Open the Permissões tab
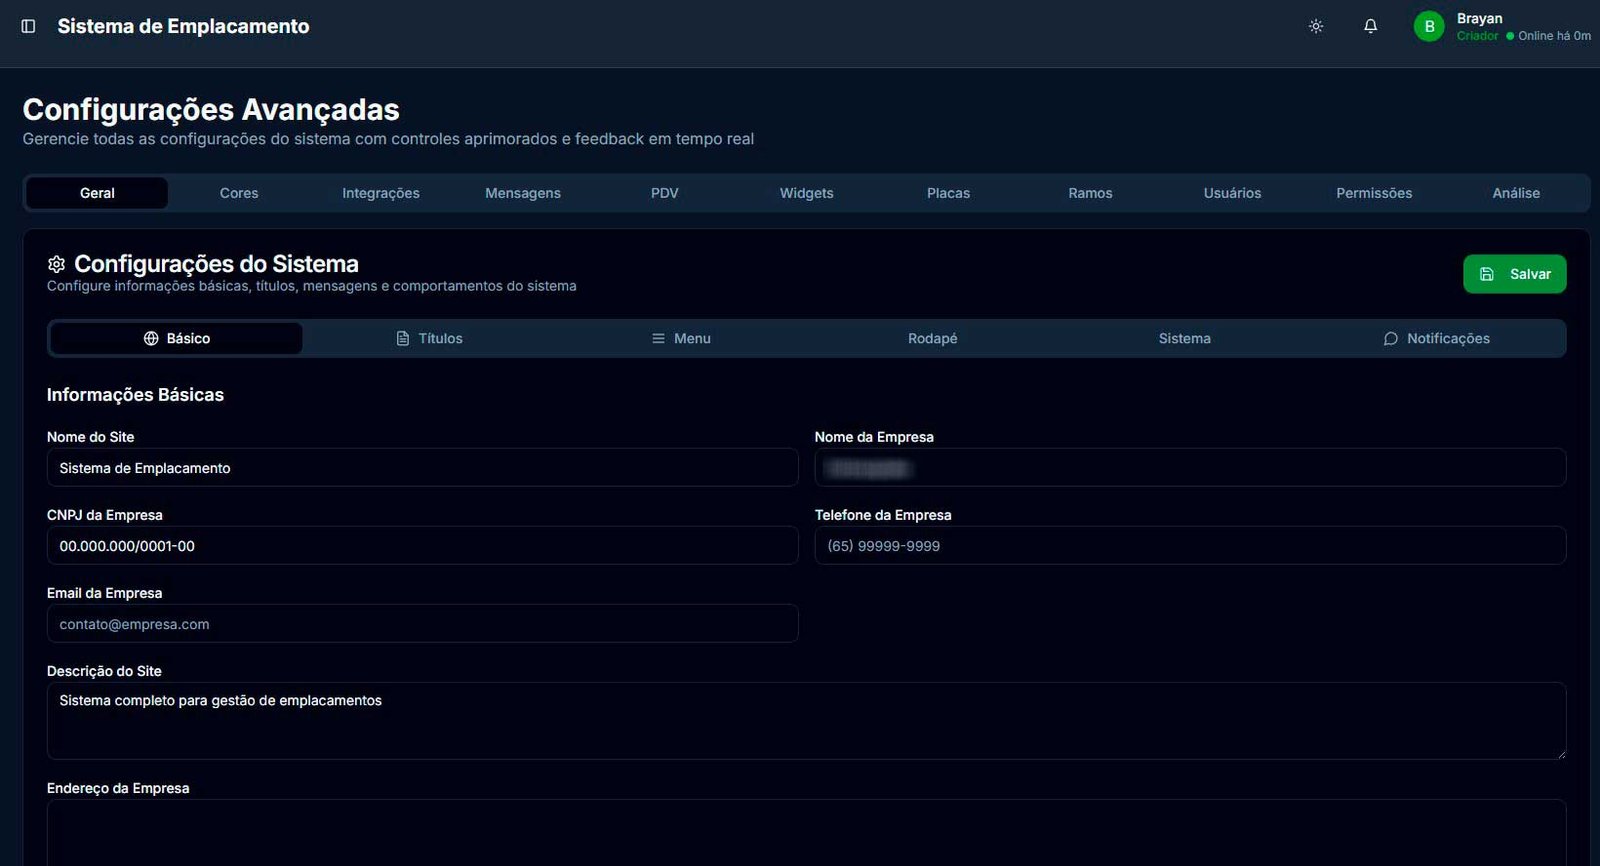The height and width of the screenshot is (866, 1600). click(1374, 193)
